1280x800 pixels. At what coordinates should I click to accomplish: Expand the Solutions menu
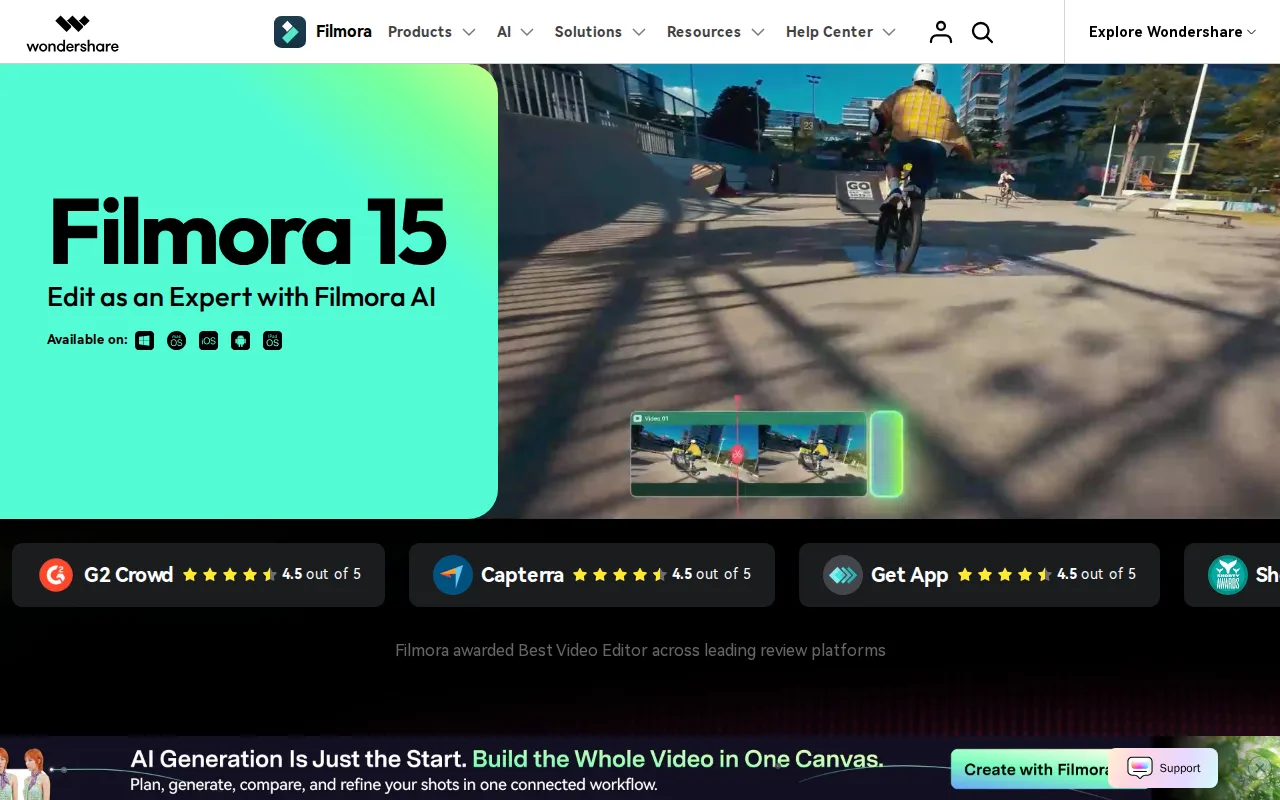[600, 32]
